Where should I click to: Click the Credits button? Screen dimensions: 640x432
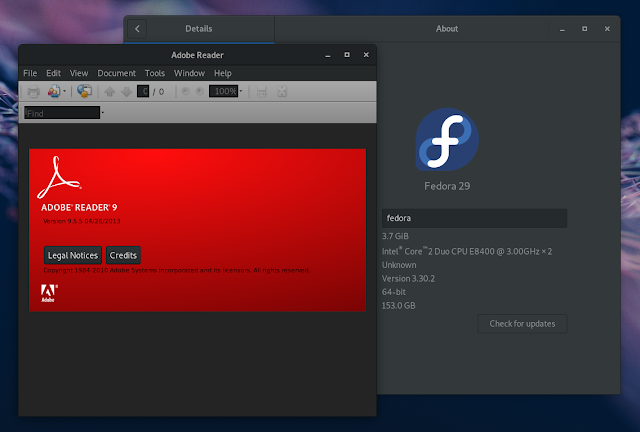point(123,255)
